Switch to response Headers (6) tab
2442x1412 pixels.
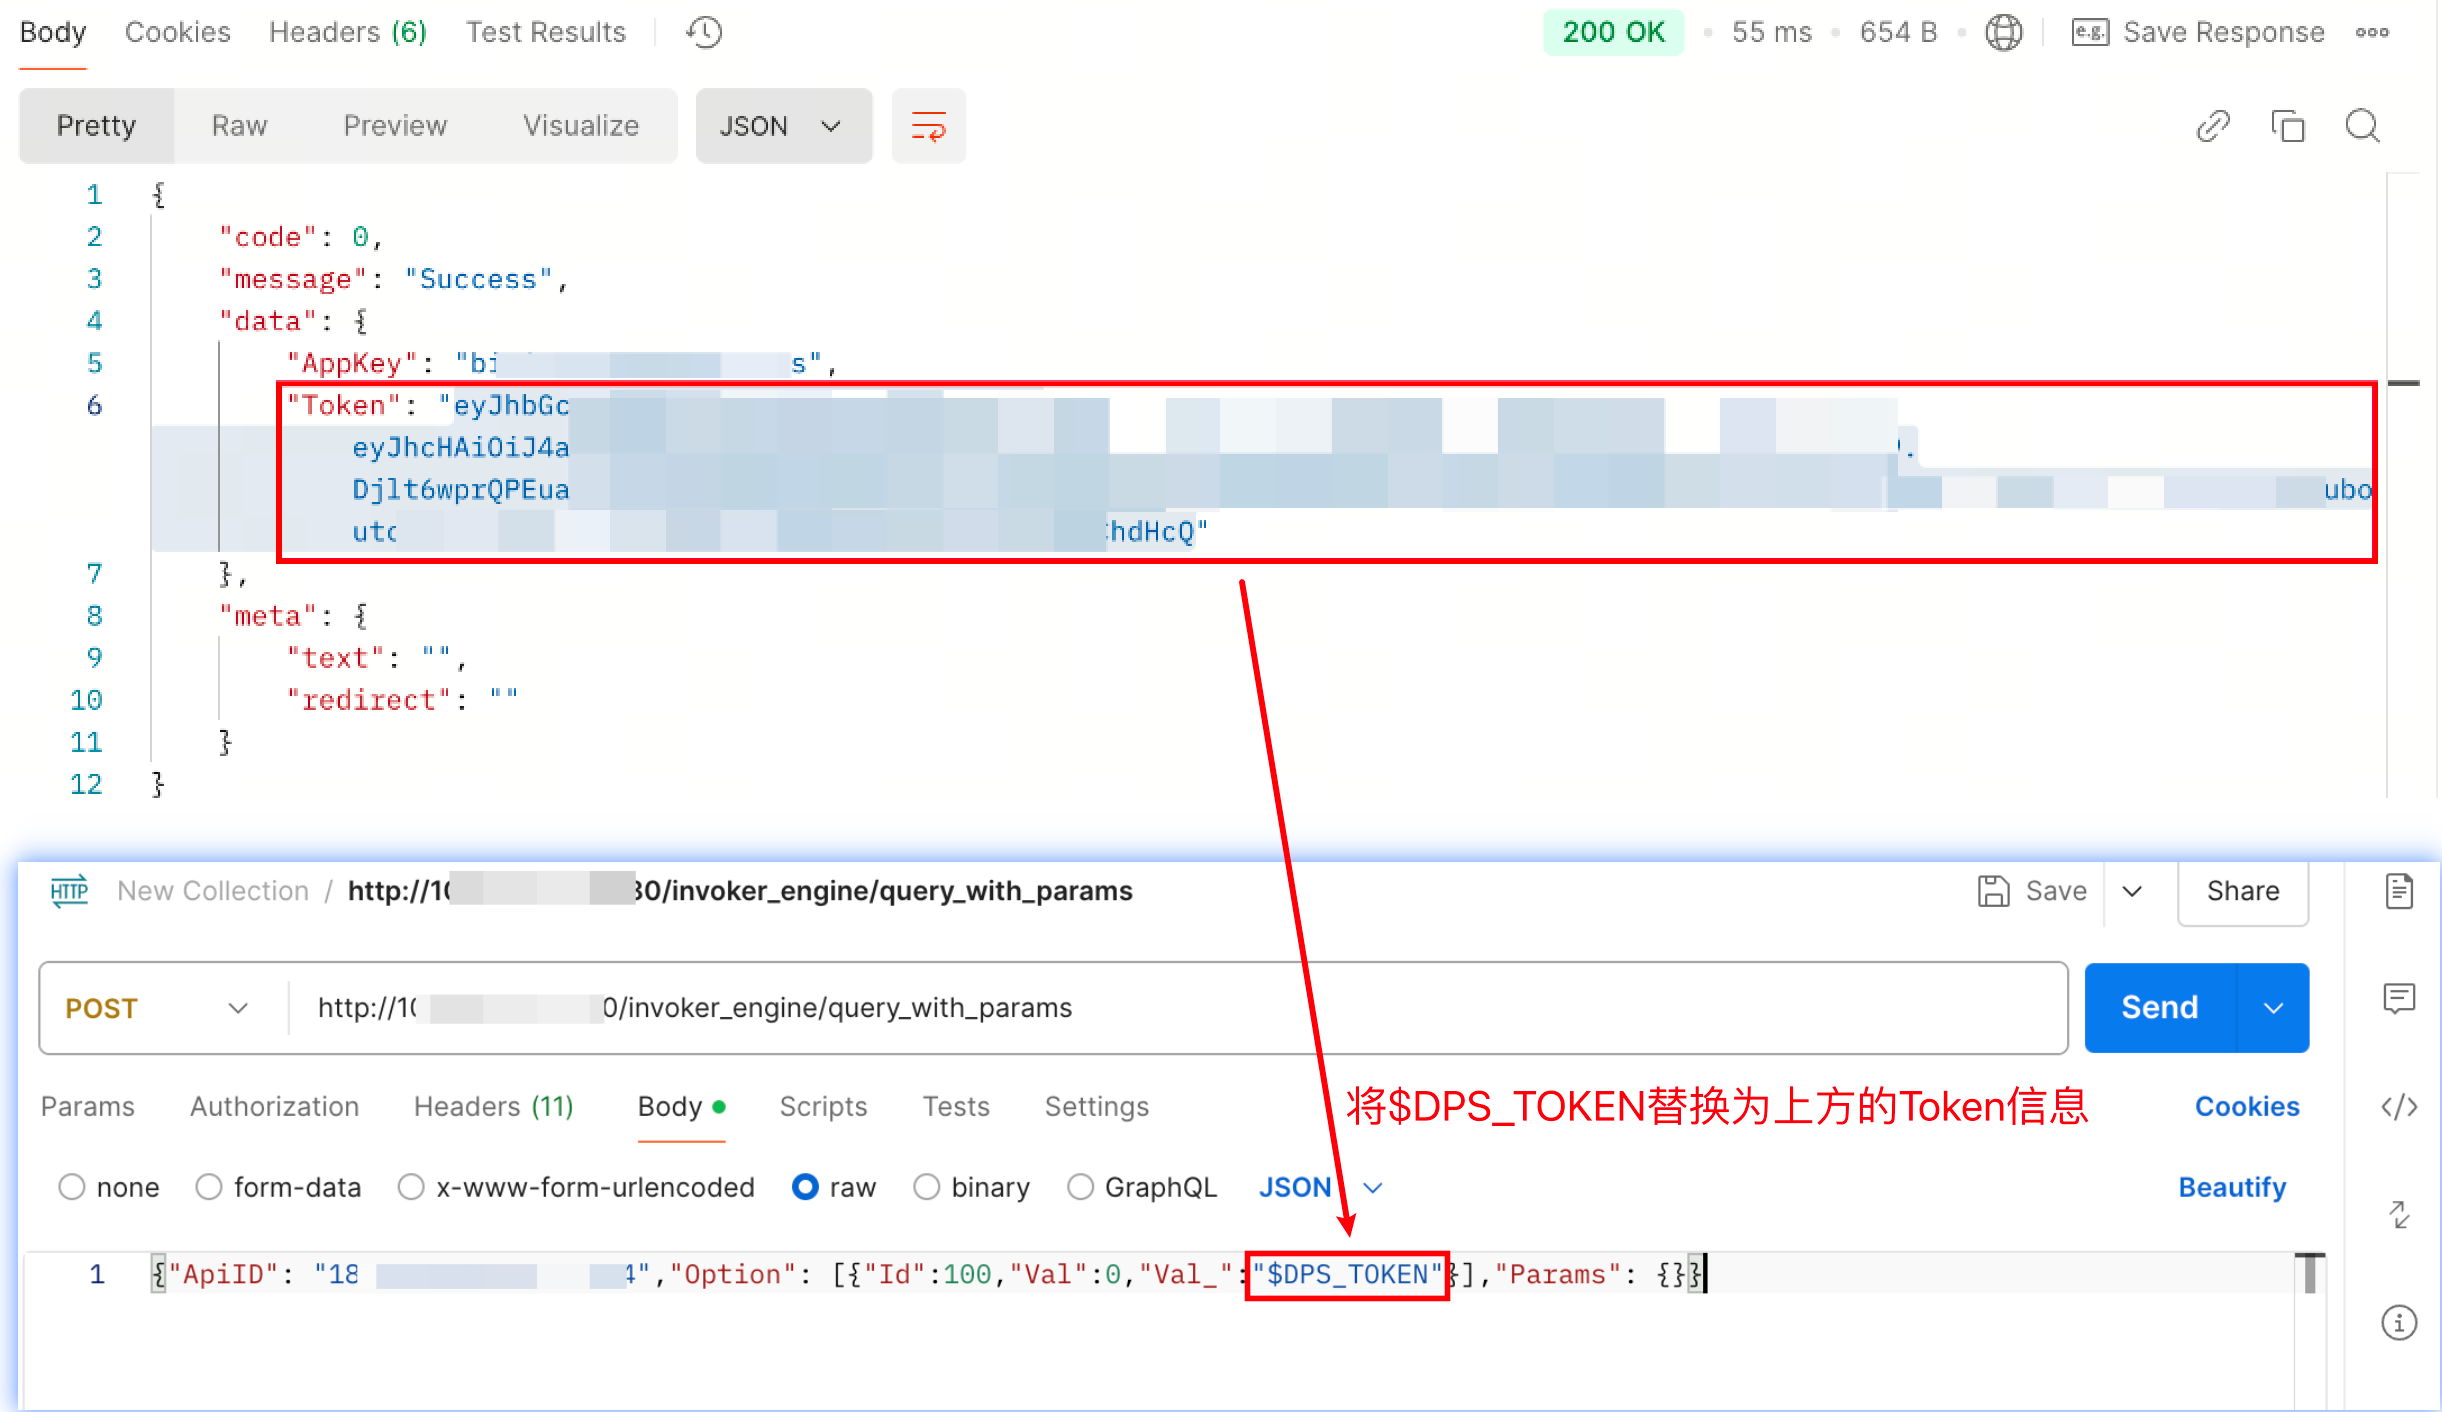click(x=348, y=33)
